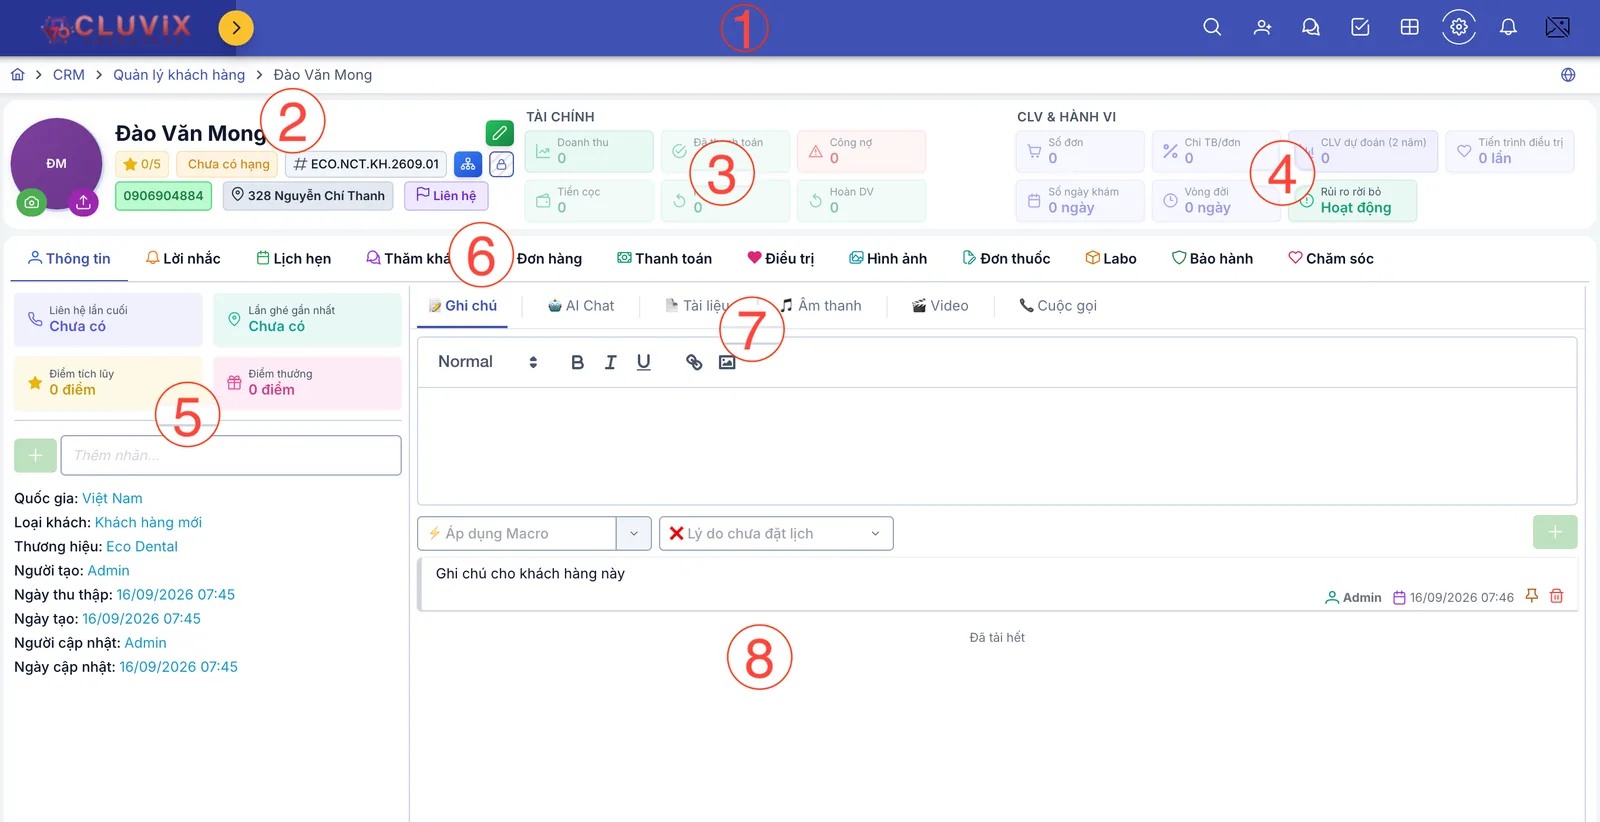Click the Liên hệ button
Image resolution: width=1600 pixels, height=822 pixels.
click(x=446, y=195)
